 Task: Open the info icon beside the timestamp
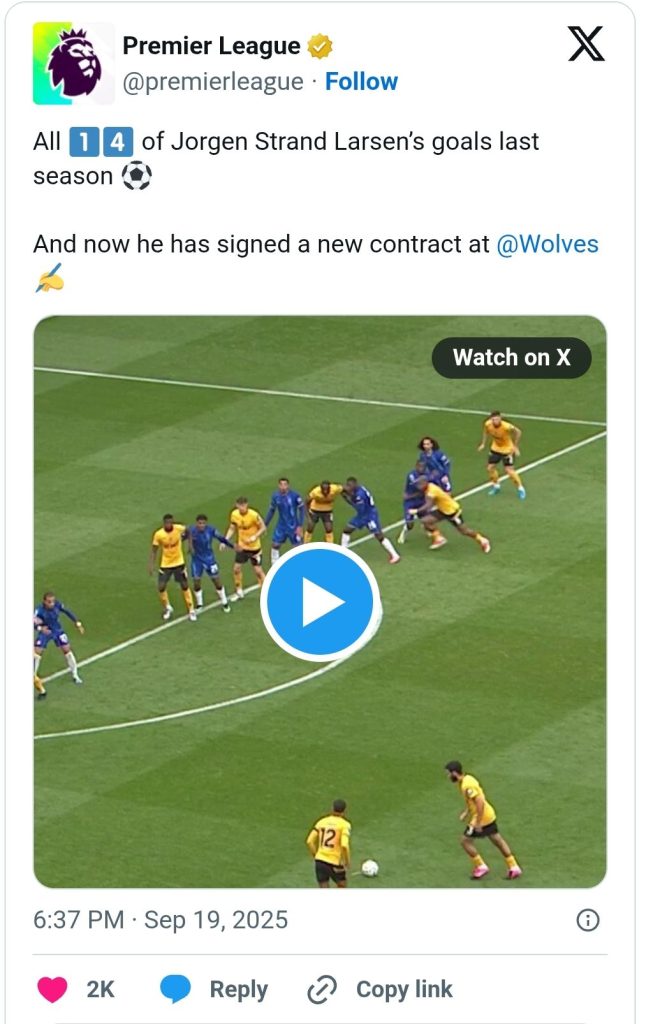pos(589,920)
